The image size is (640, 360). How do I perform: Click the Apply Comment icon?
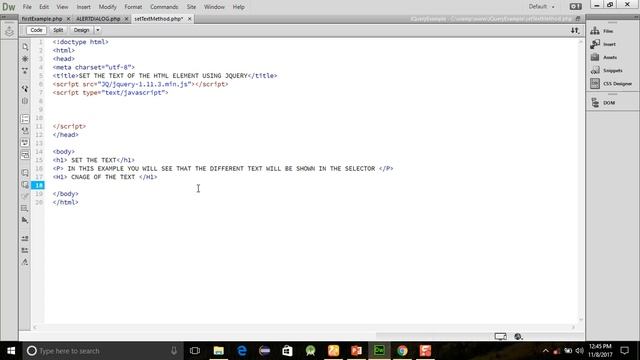25,172
